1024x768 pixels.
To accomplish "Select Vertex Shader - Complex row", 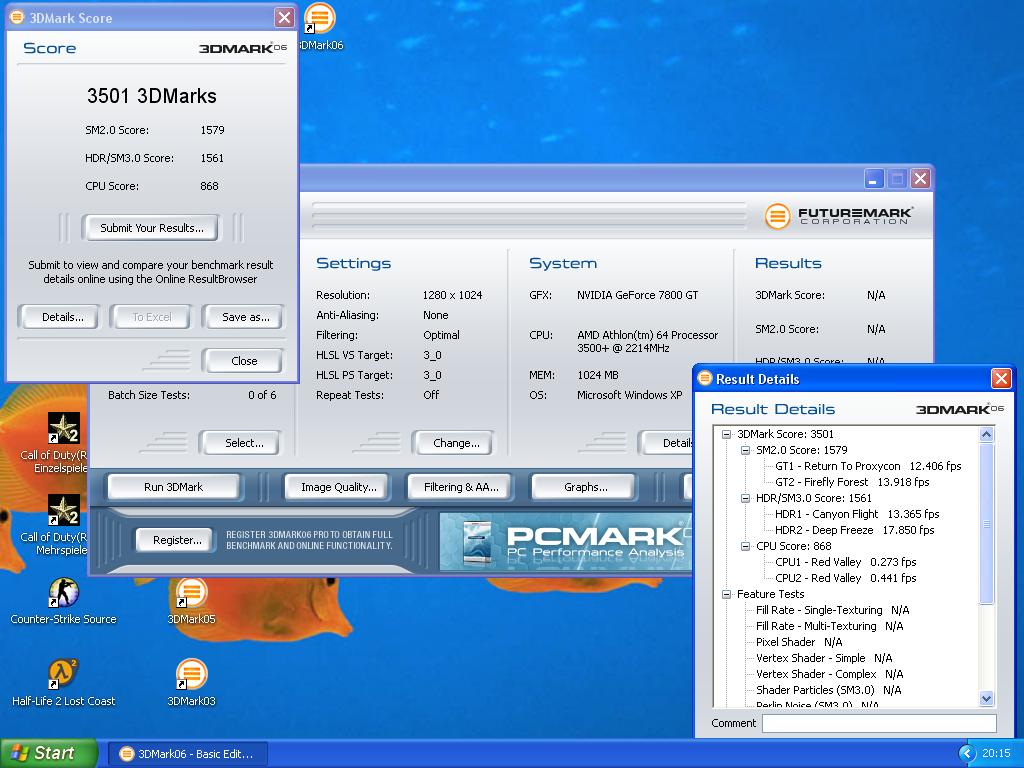I will click(x=829, y=674).
